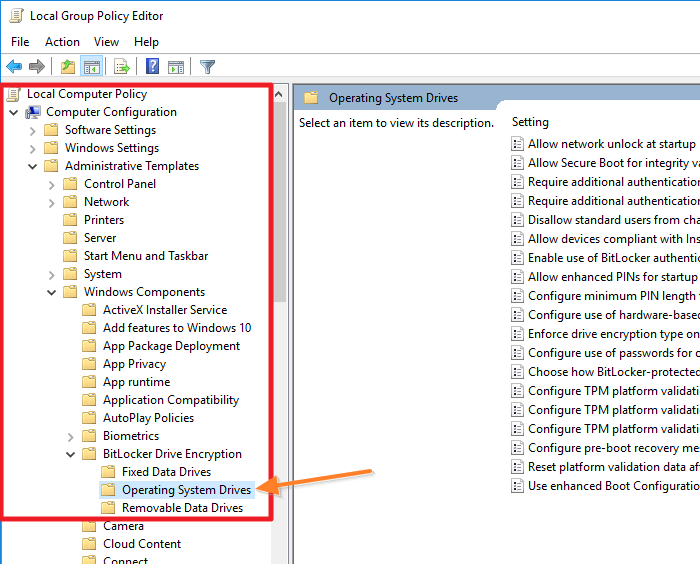Click the folder icon of App Privacy
The height and width of the screenshot is (564, 700).
click(x=89, y=364)
